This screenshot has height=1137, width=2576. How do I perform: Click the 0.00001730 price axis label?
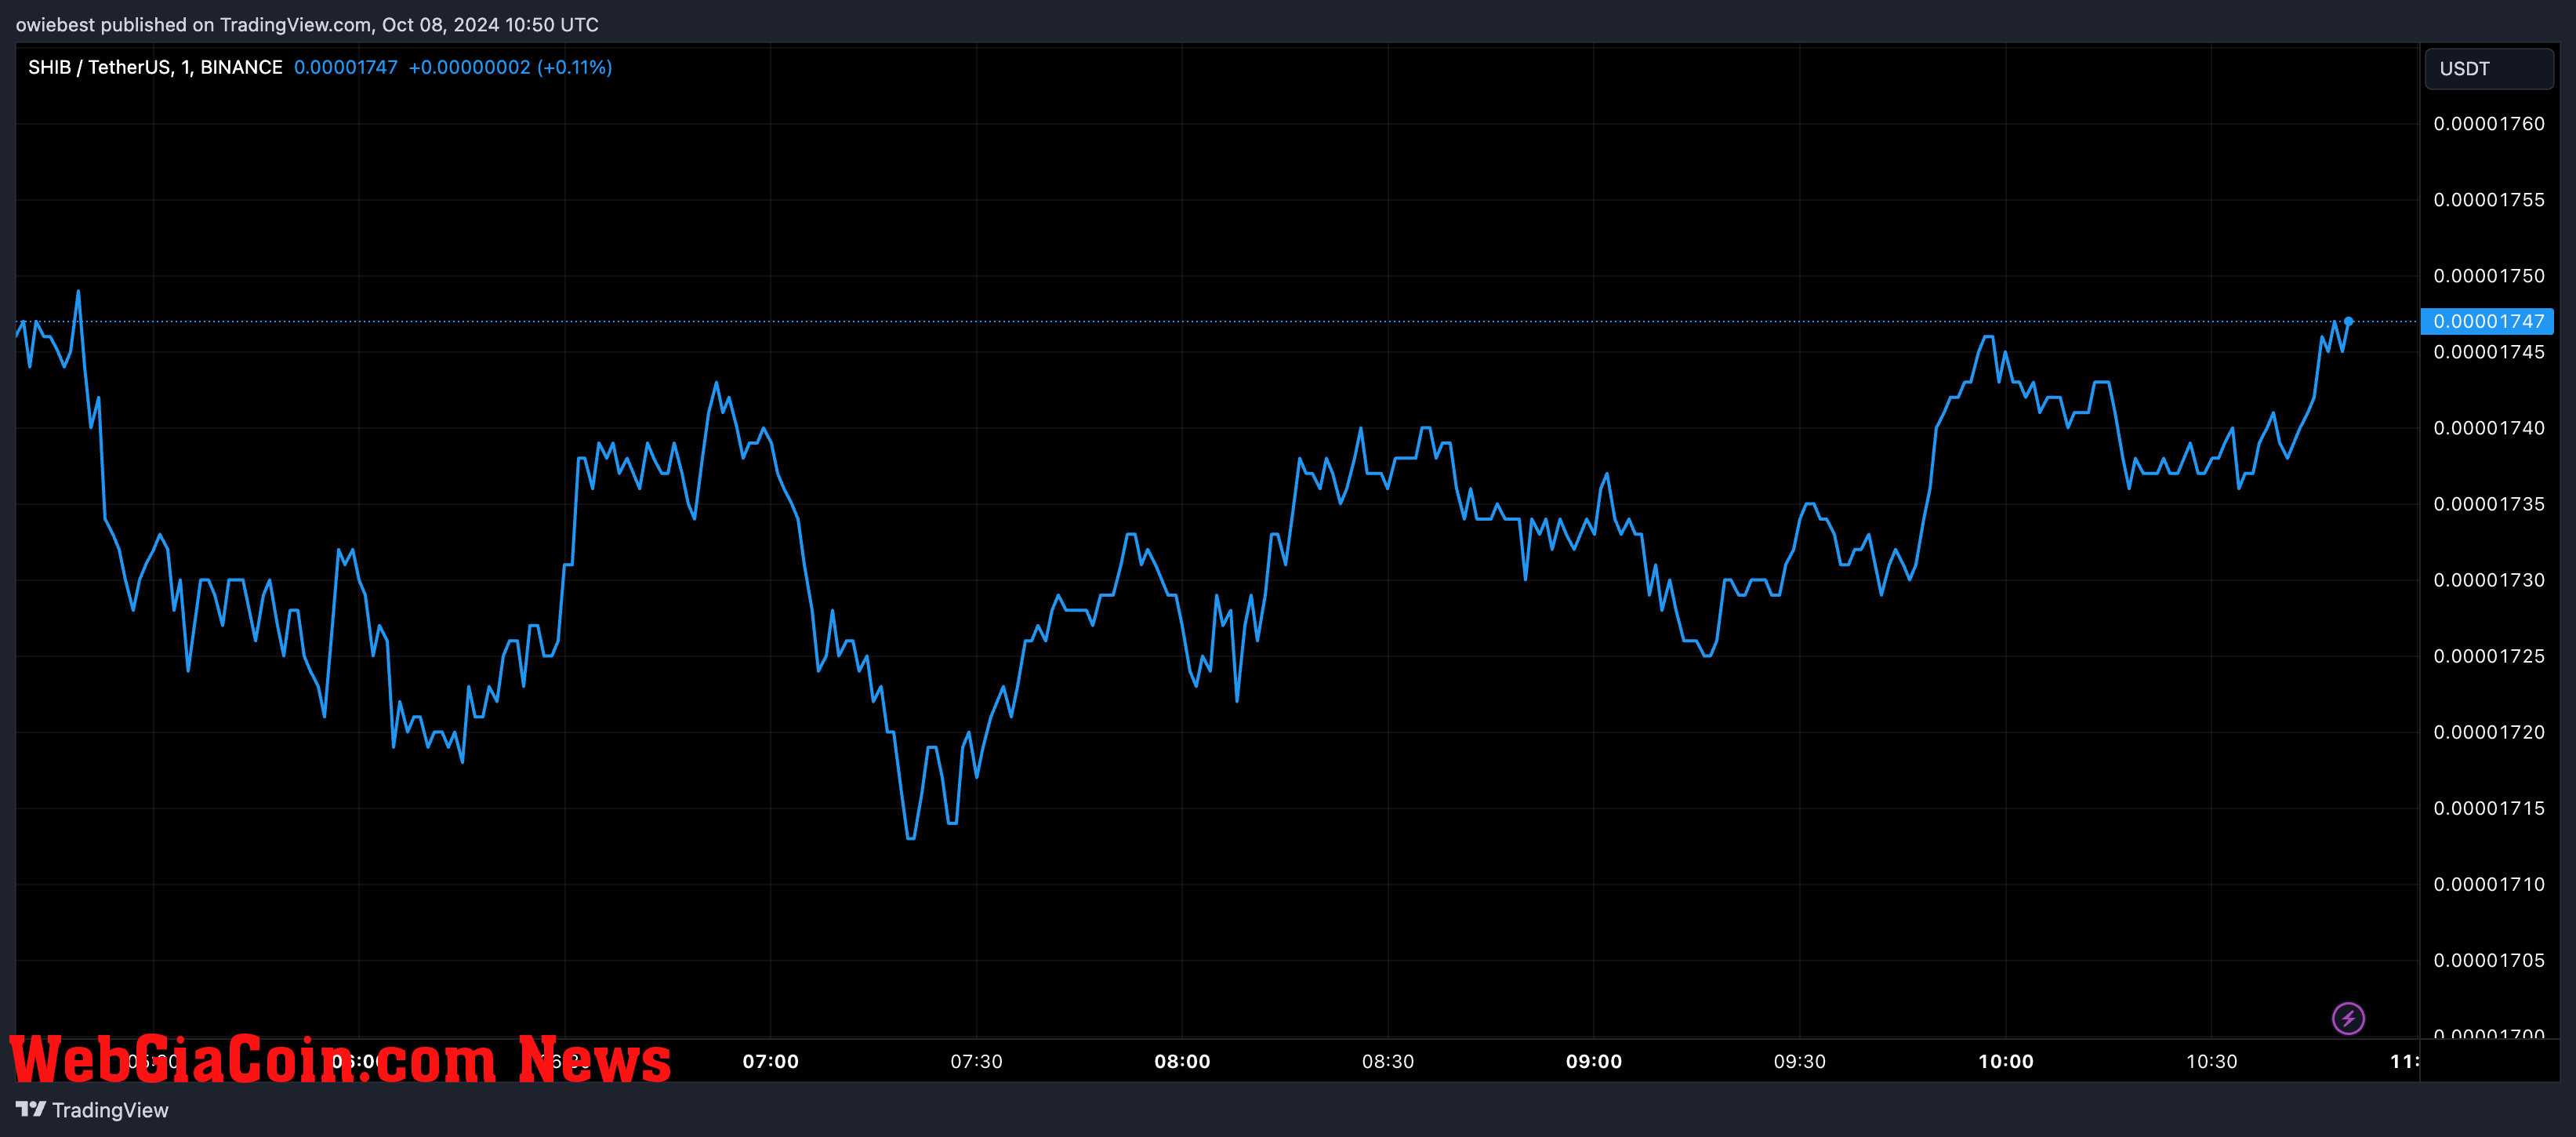coord(2489,580)
